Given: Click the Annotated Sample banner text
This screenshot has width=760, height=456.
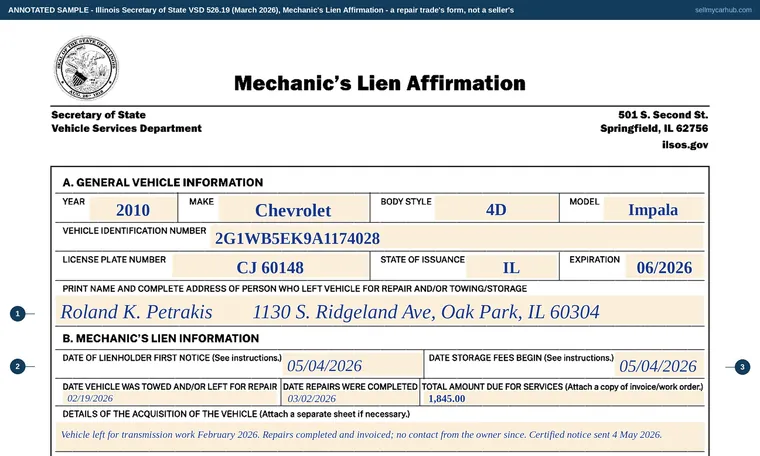Looking at the screenshot, I should point(261,10).
